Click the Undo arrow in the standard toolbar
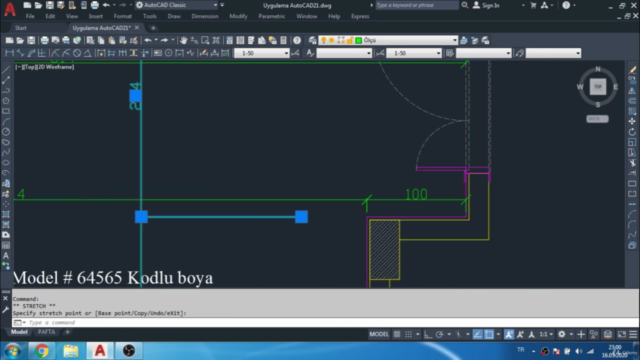 click(148, 40)
